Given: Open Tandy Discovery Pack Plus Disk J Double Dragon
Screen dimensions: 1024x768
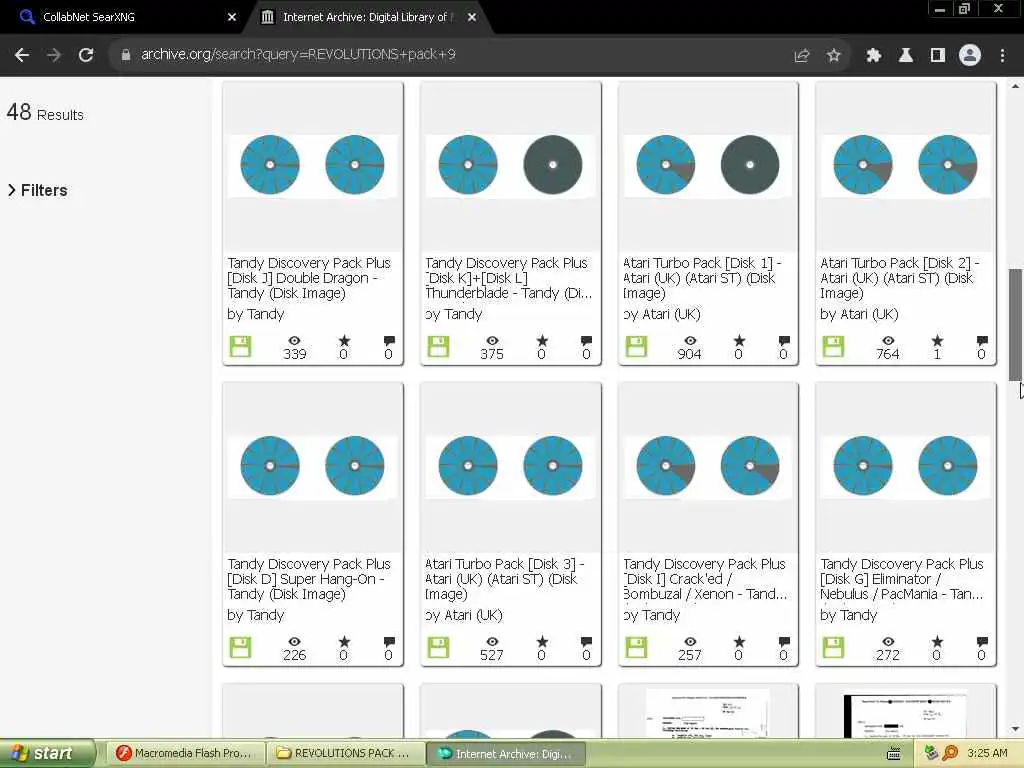Looking at the screenshot, I should point(309,278).
